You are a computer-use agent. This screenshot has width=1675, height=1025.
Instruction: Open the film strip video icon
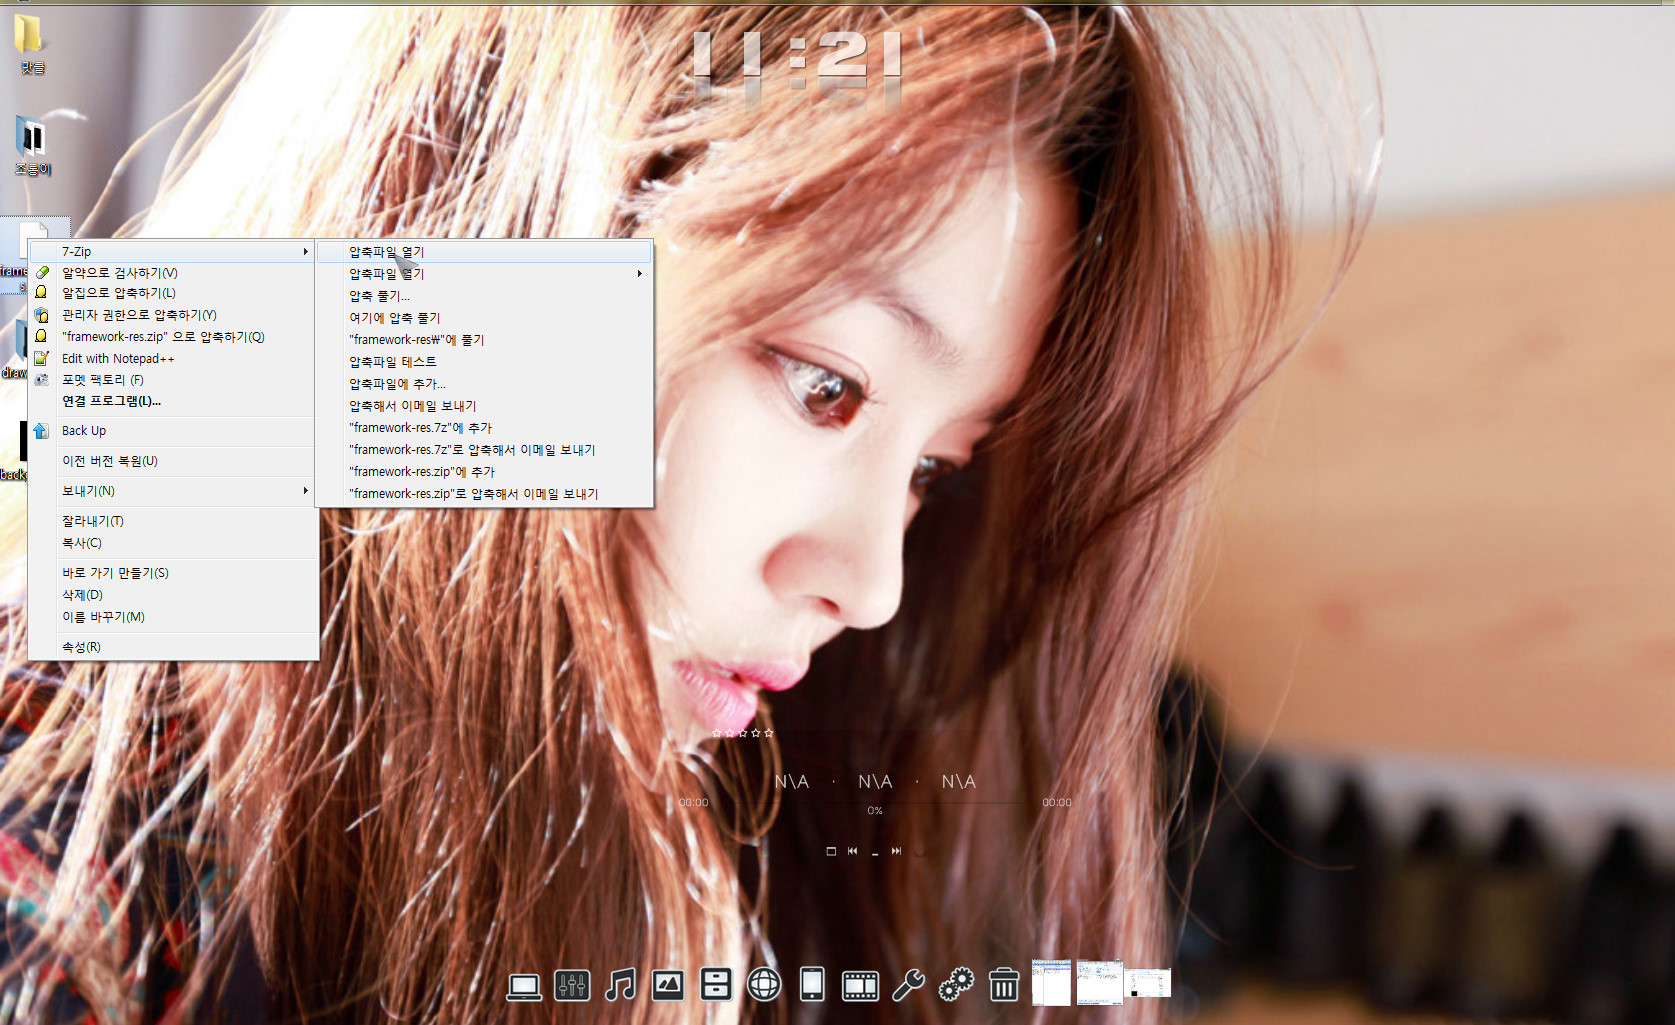pos(860,986)
